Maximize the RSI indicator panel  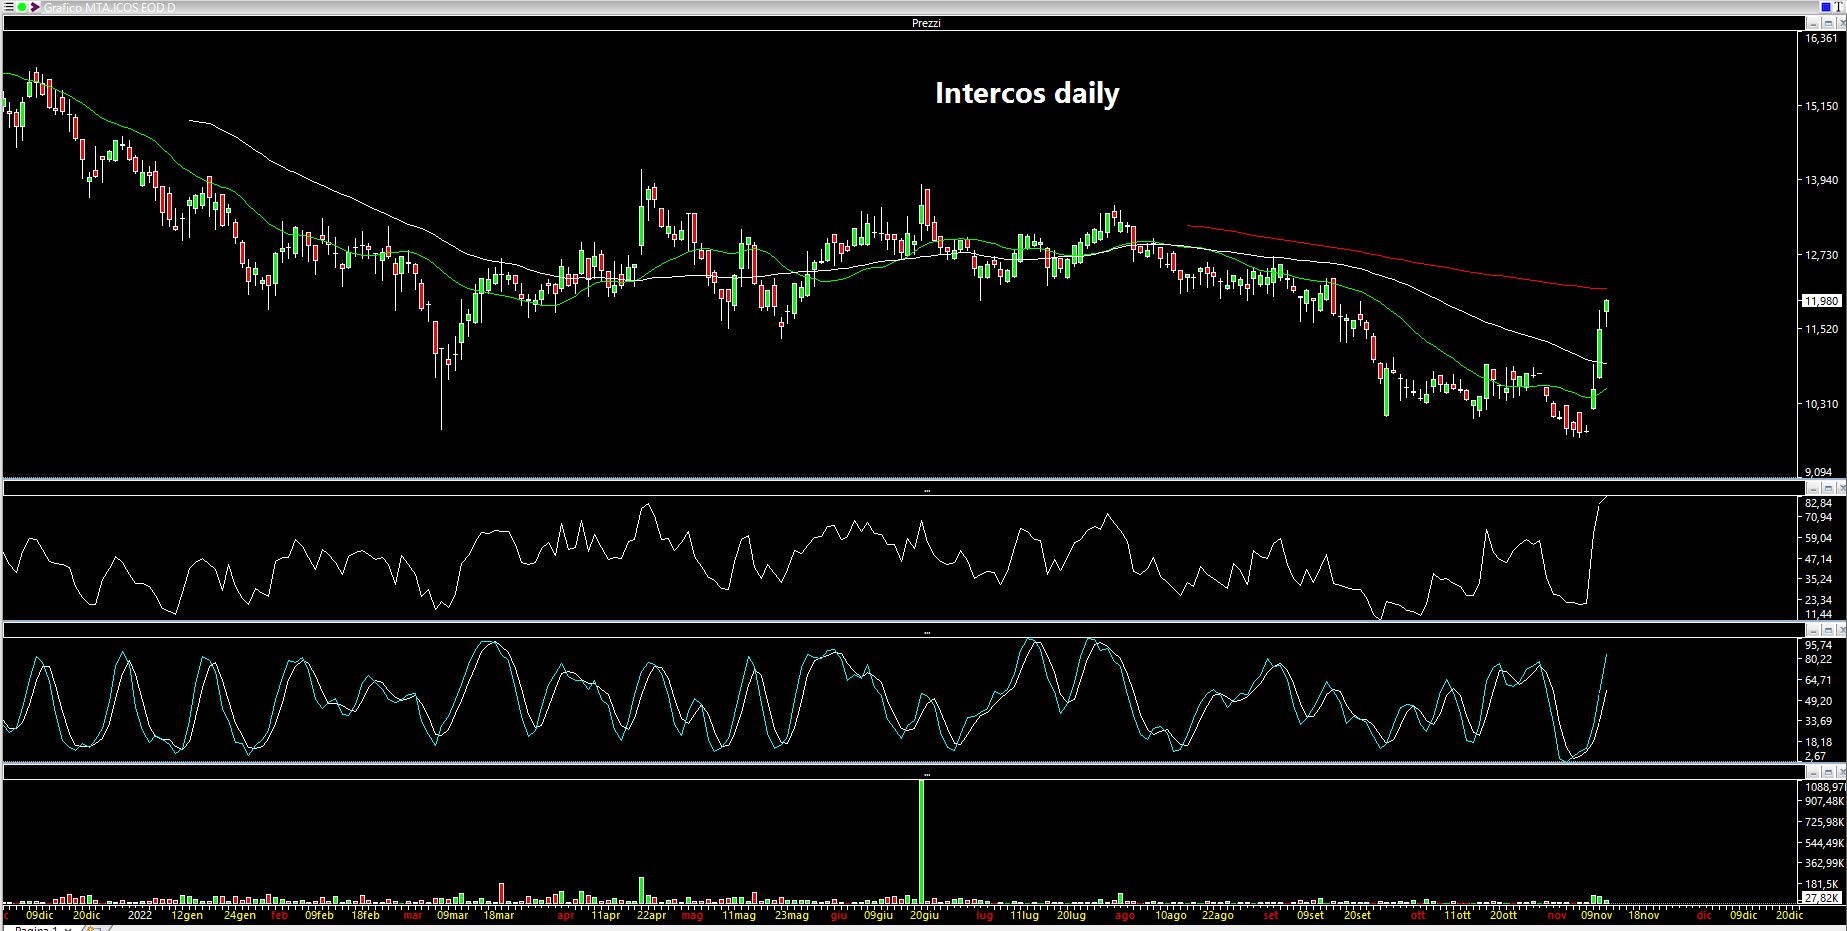click(1828, 488)
